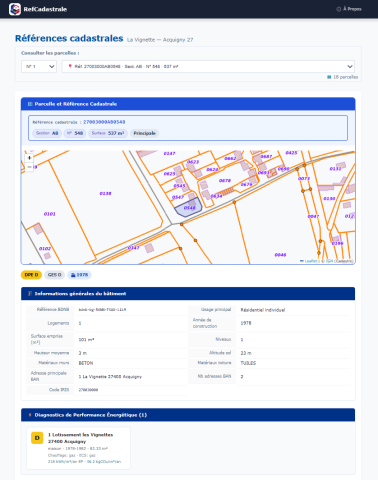Click the N° 548 chip

coord(75,133)
